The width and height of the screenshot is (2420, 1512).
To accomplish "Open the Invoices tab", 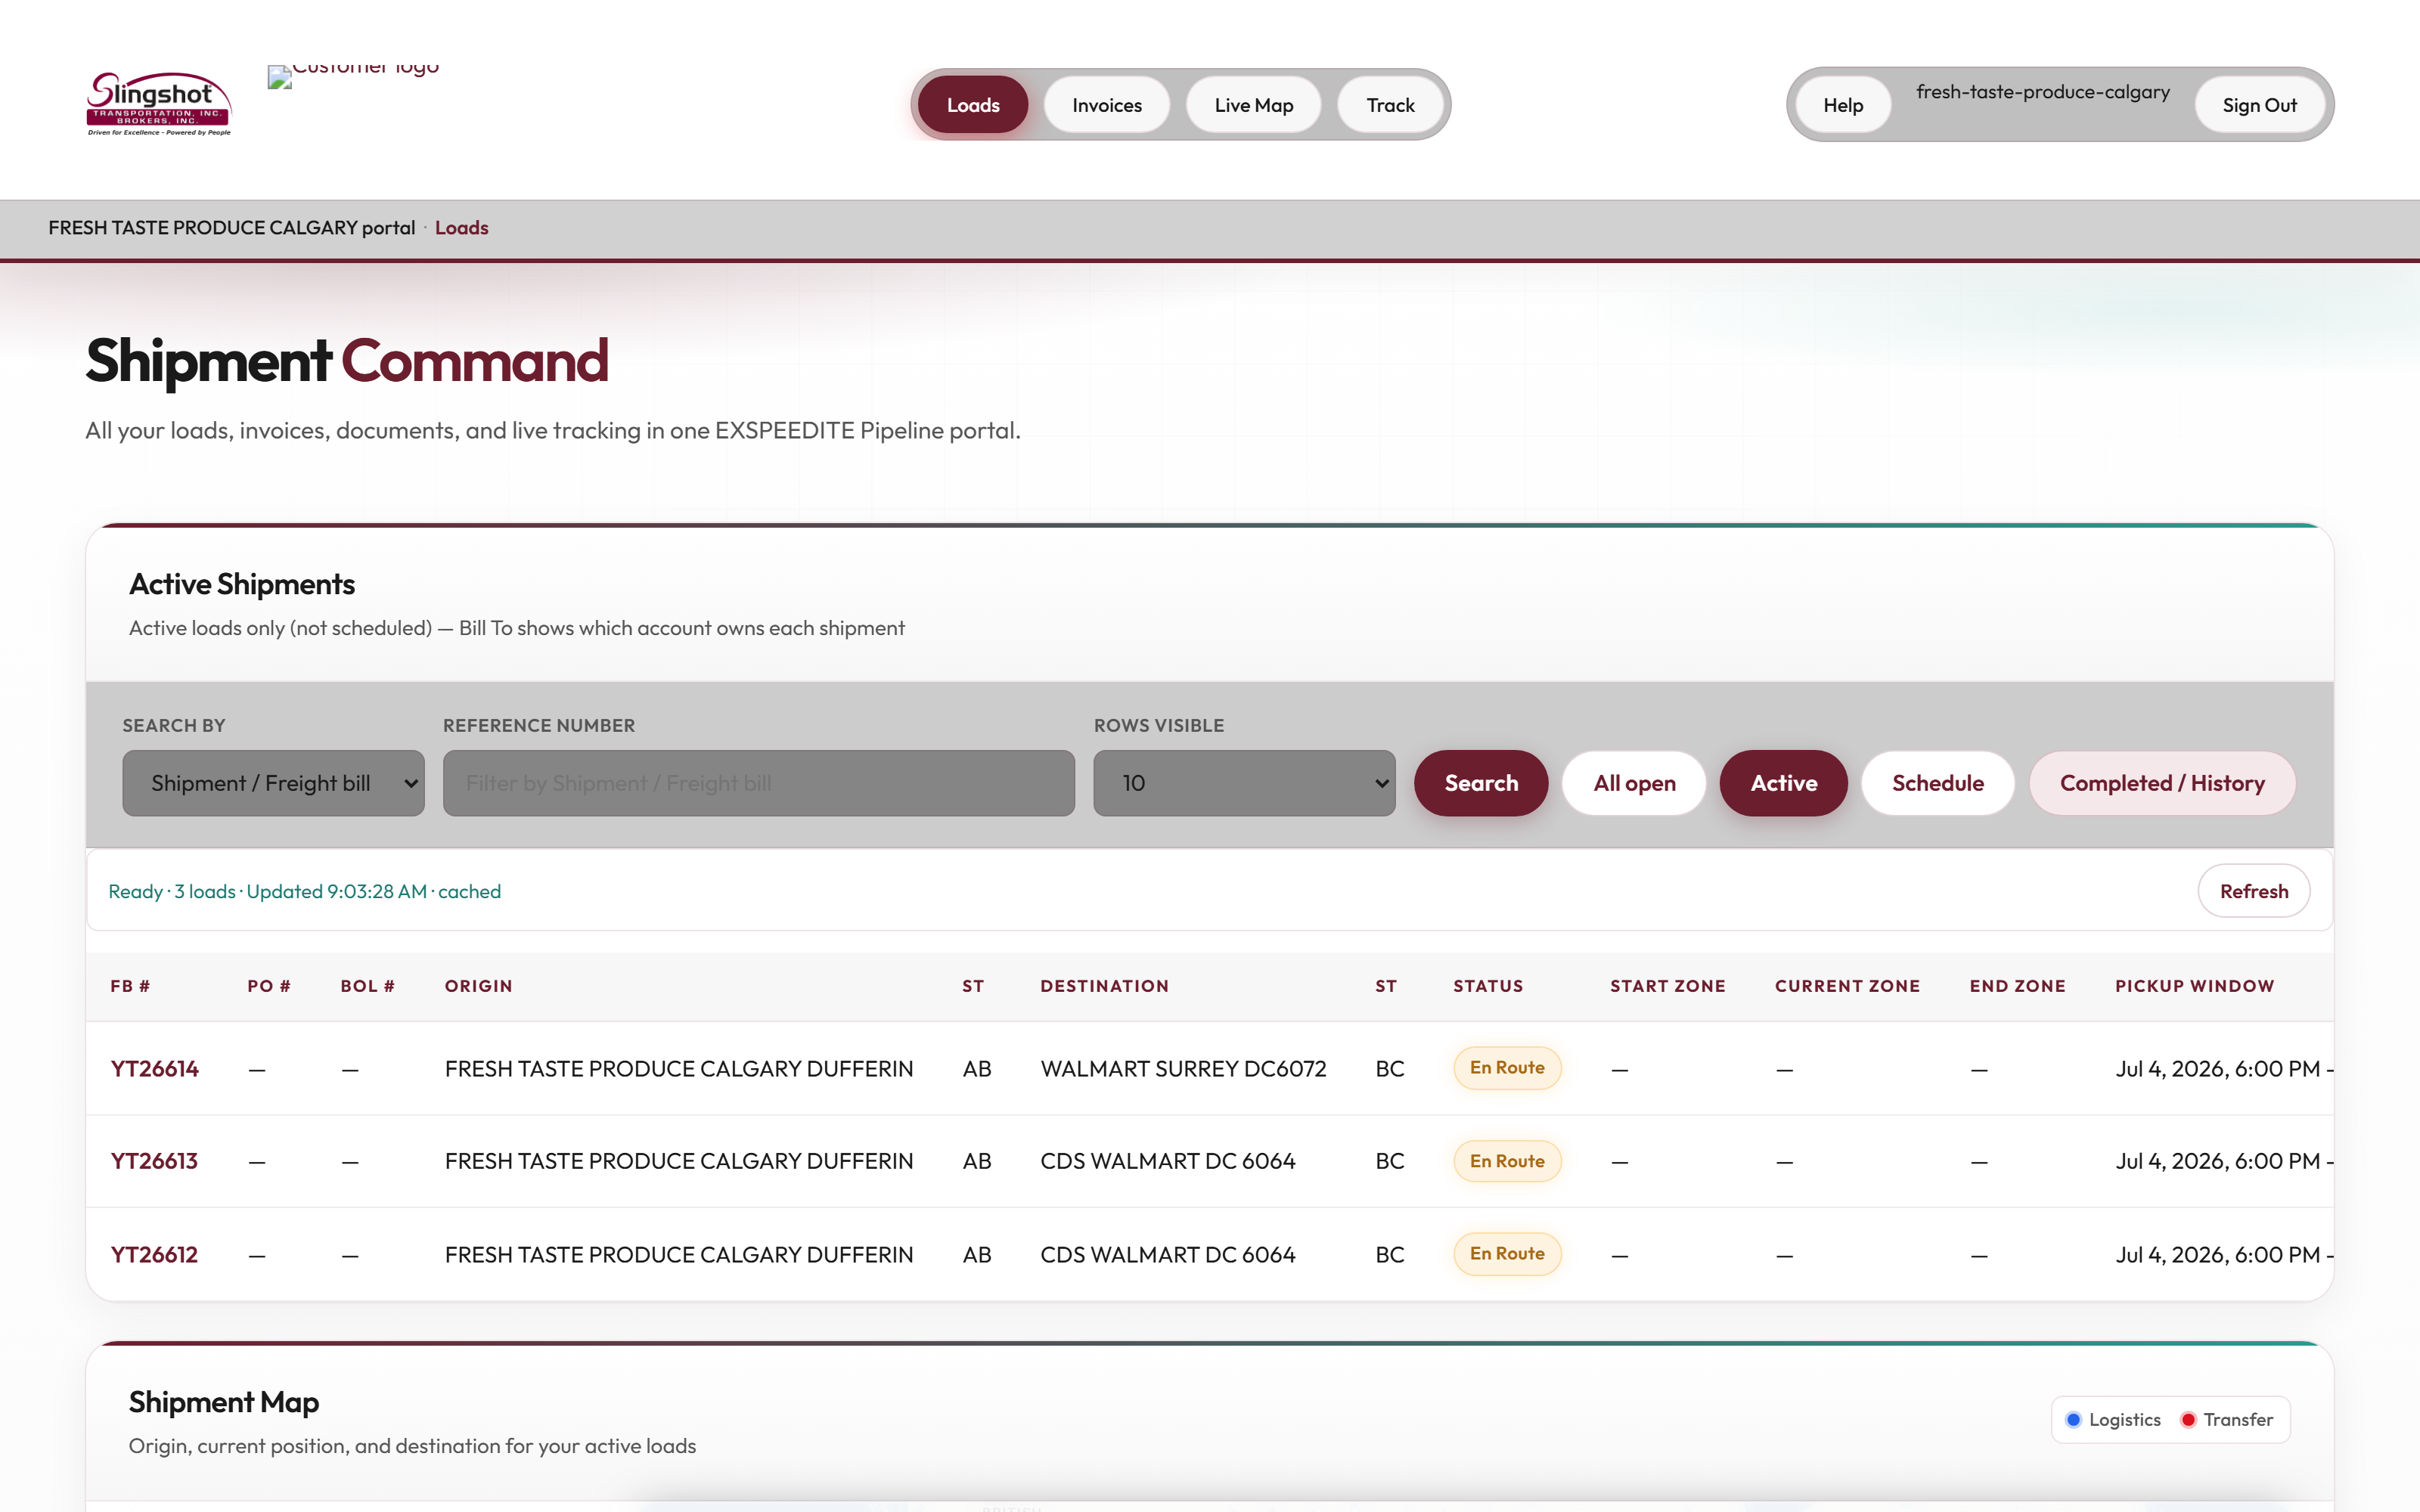I will (1106, 105).
